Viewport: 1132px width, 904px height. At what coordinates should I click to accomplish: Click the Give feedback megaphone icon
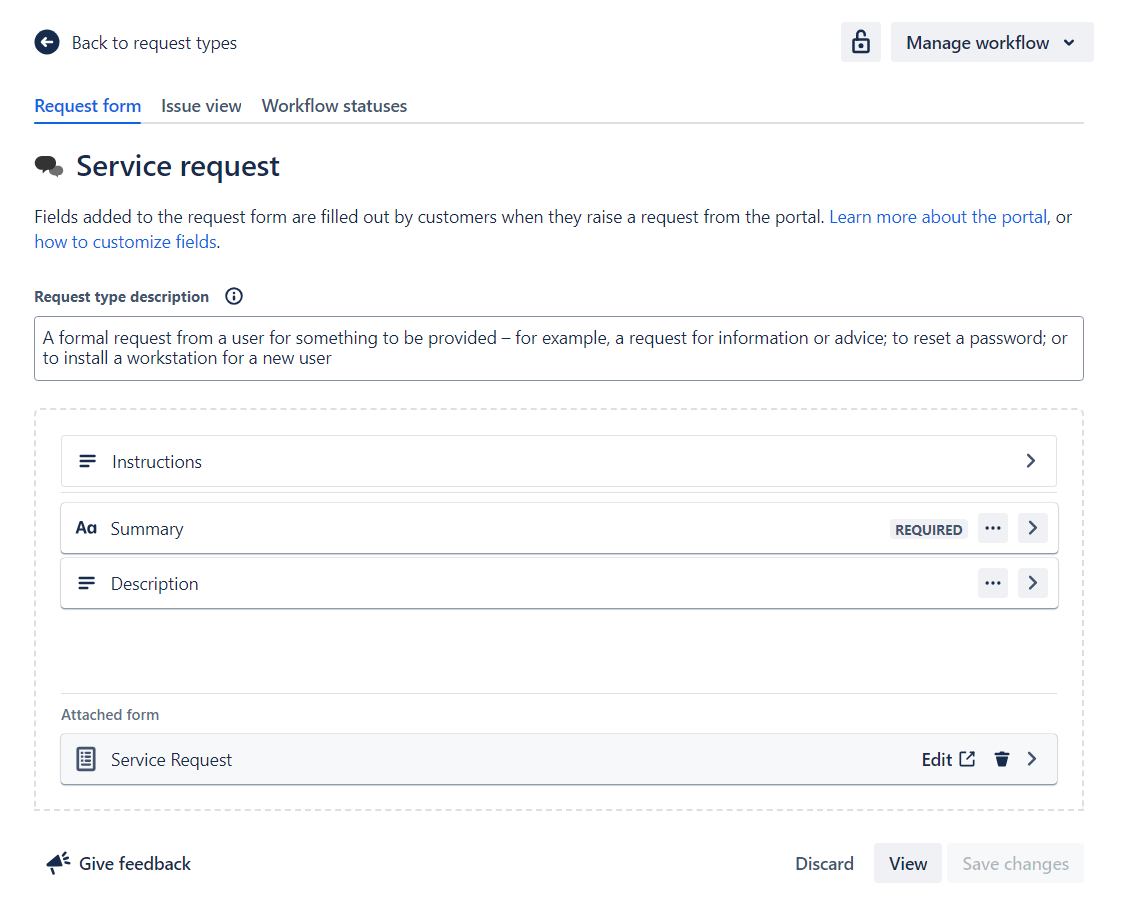coord(57,862)
